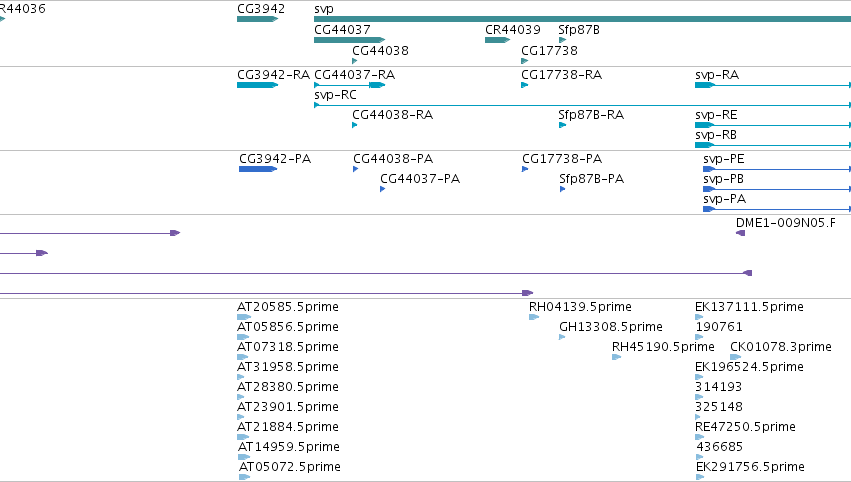Click EST RH04139.5prime

tap(580, 307)
